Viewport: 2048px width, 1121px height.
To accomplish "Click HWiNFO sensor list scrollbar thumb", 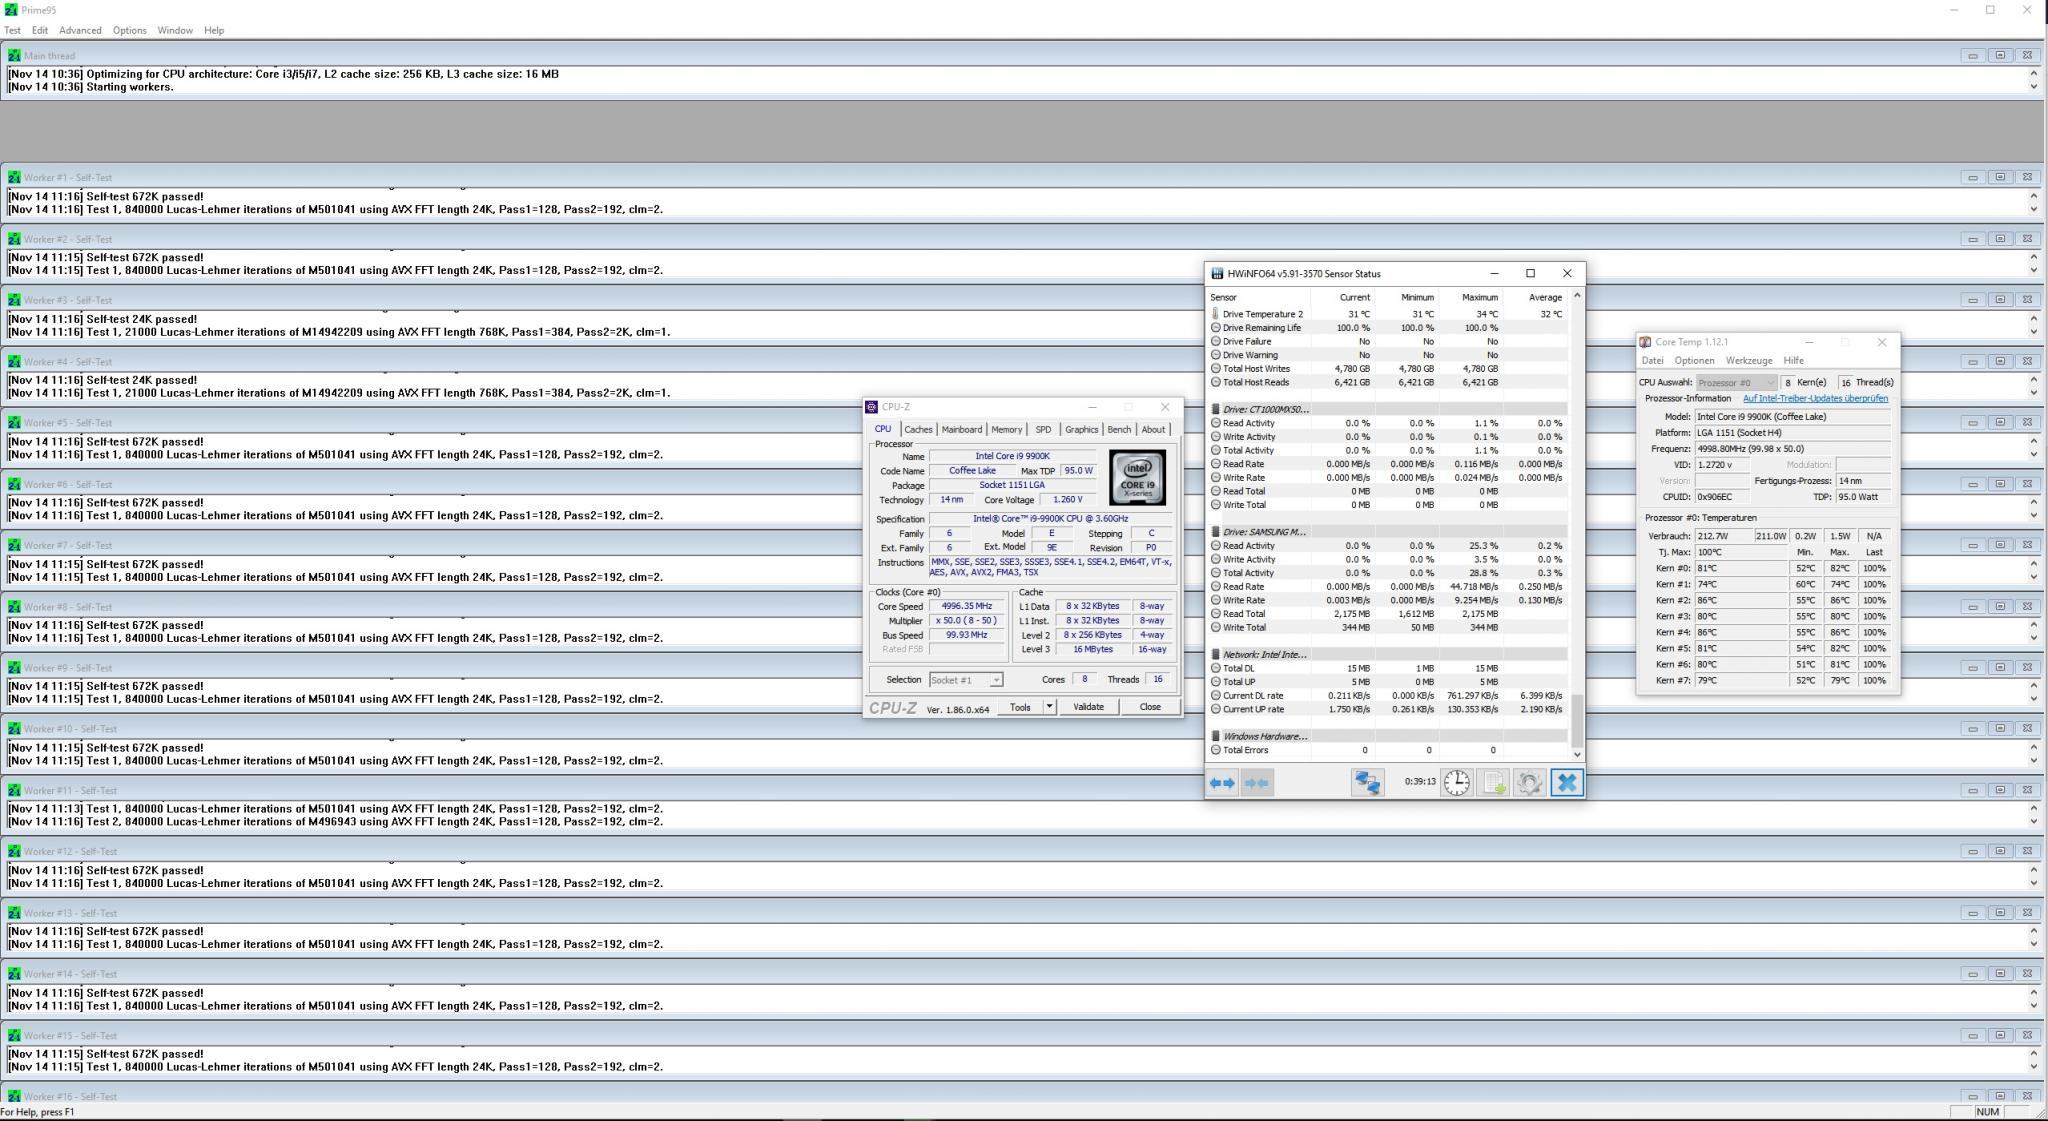I will (1577, 719).
